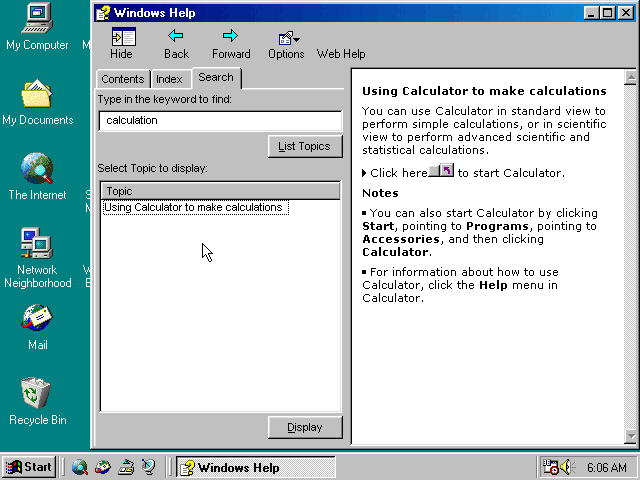This screenshot has width=640, height=480.
Task: Click the Windows Help taskbar button
Action: [256, 467]
